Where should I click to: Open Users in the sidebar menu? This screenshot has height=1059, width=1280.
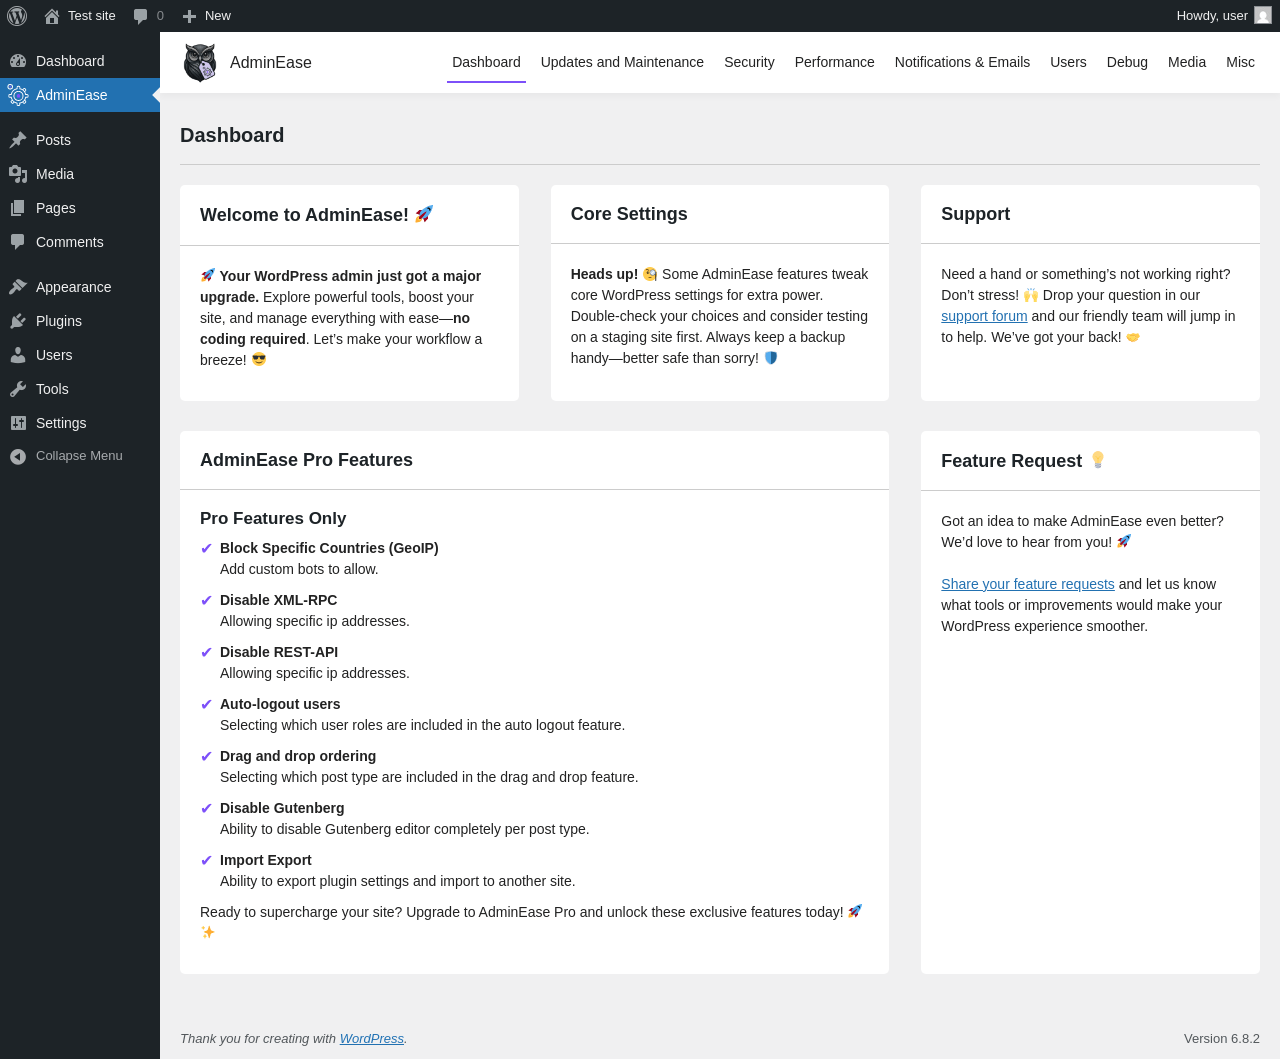tap(80, 355)
